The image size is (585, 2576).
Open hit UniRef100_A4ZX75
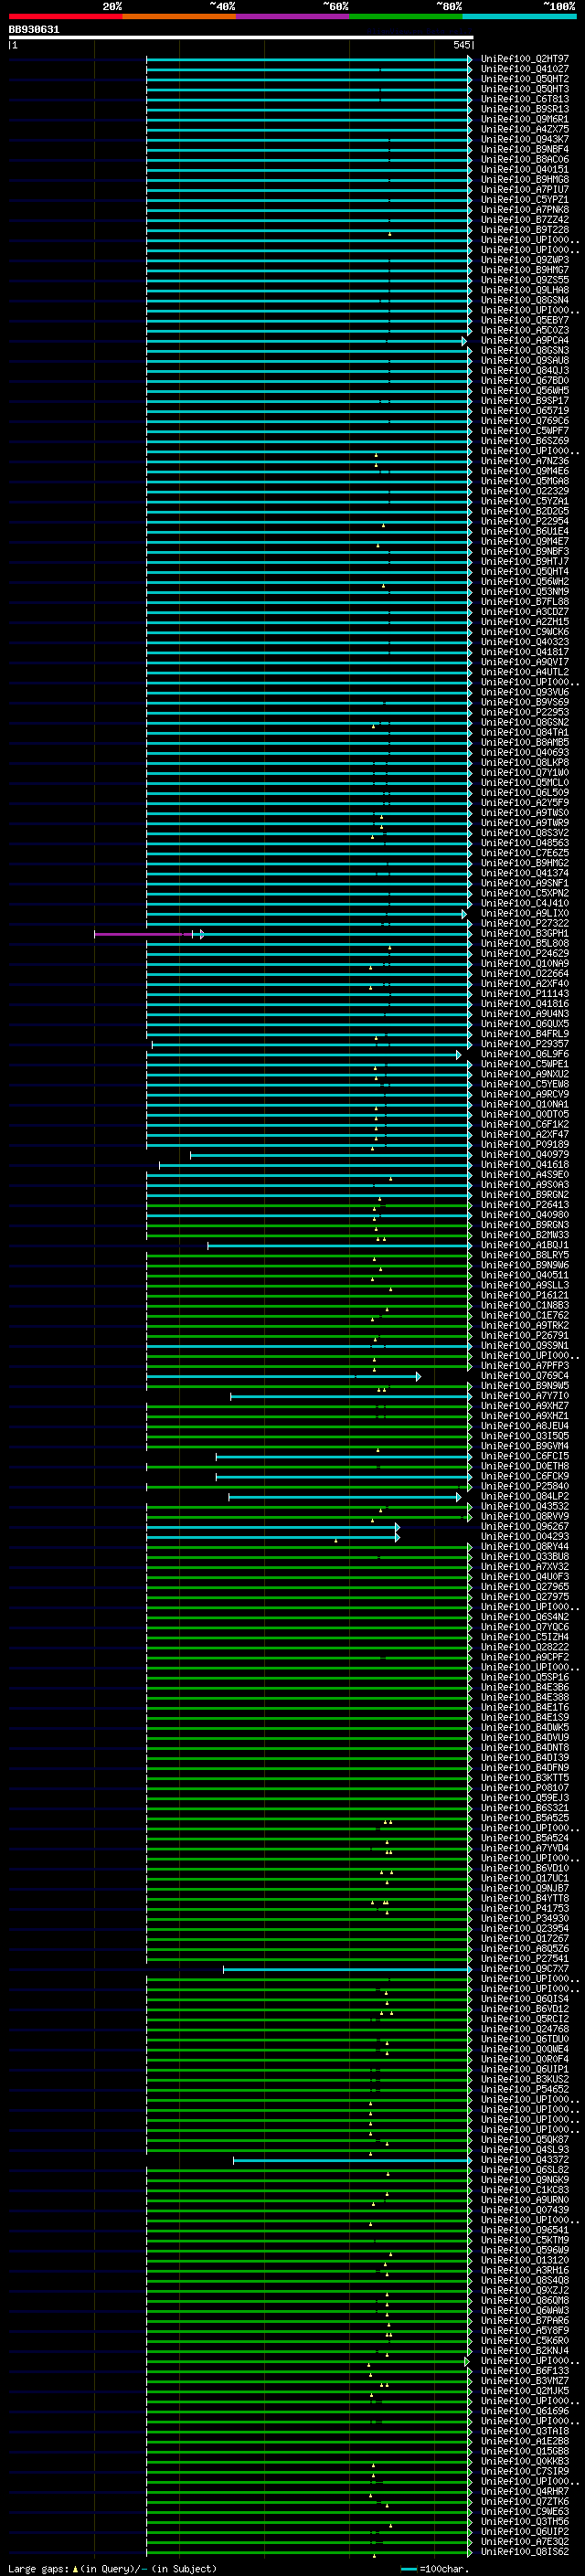pyautogui.click(x=525, y=129)
